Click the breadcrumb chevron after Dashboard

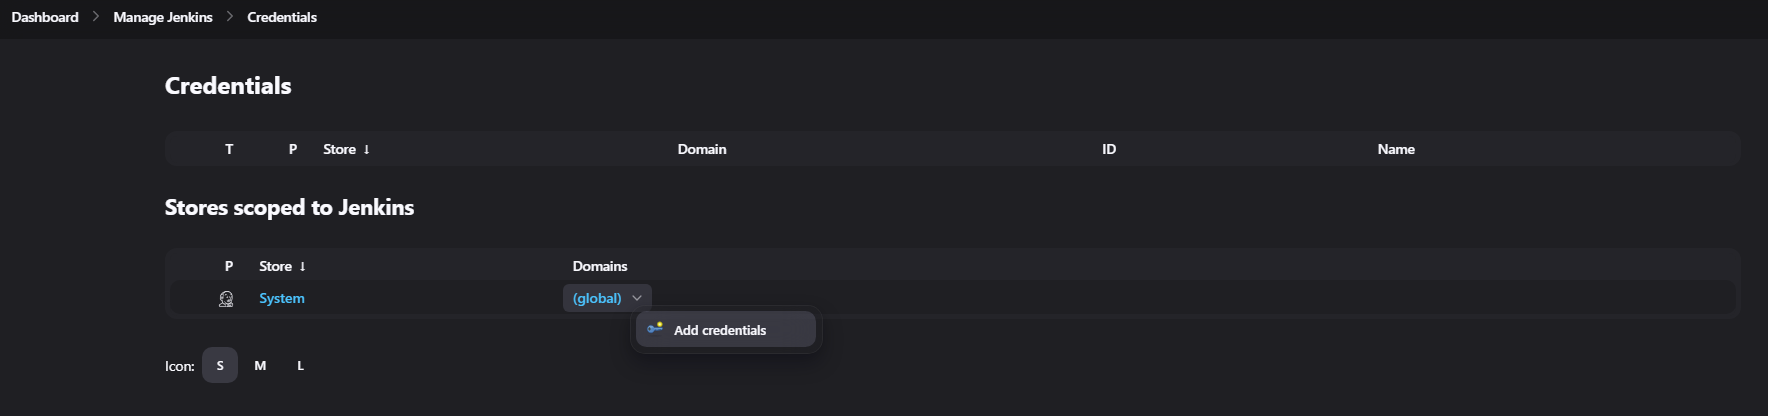point(96,17)
